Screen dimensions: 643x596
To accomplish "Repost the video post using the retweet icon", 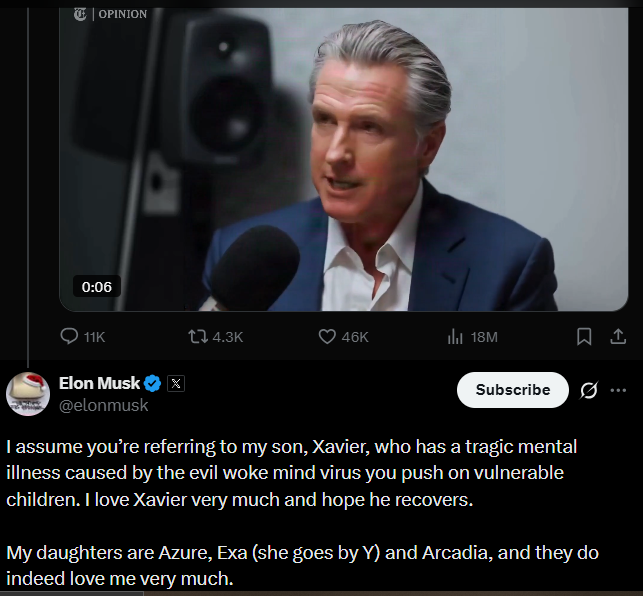I will (197, 337).
